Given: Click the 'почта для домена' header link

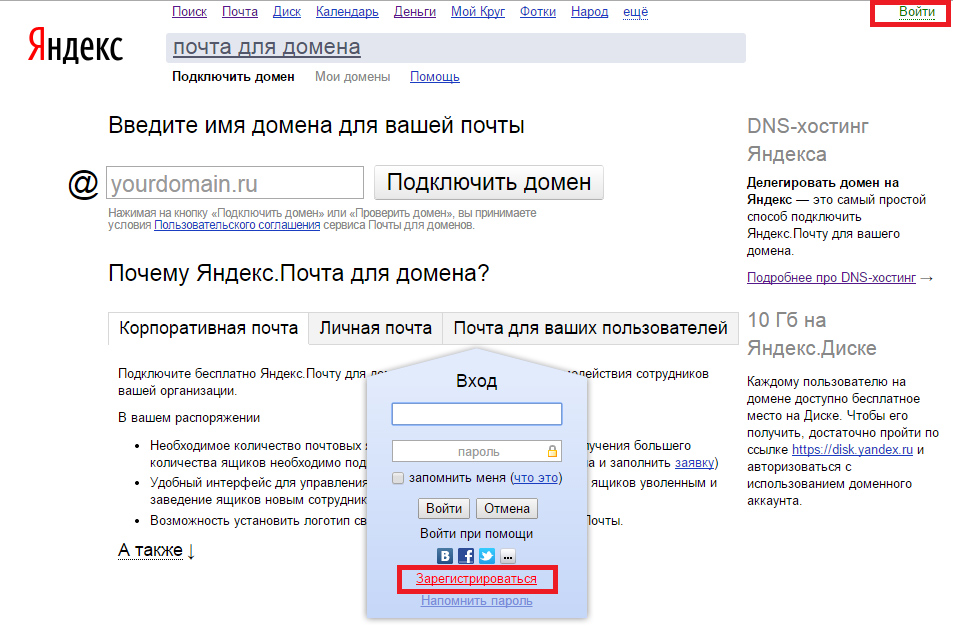Looking at the screenshot, I should 267,47.
